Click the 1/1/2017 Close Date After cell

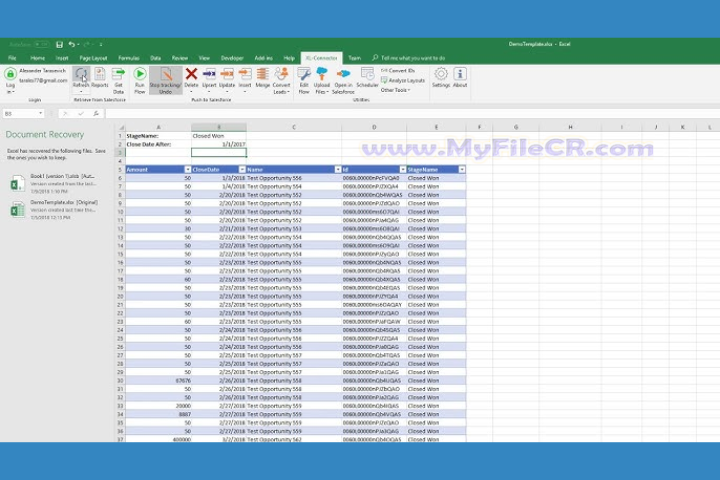click(219, 144)
